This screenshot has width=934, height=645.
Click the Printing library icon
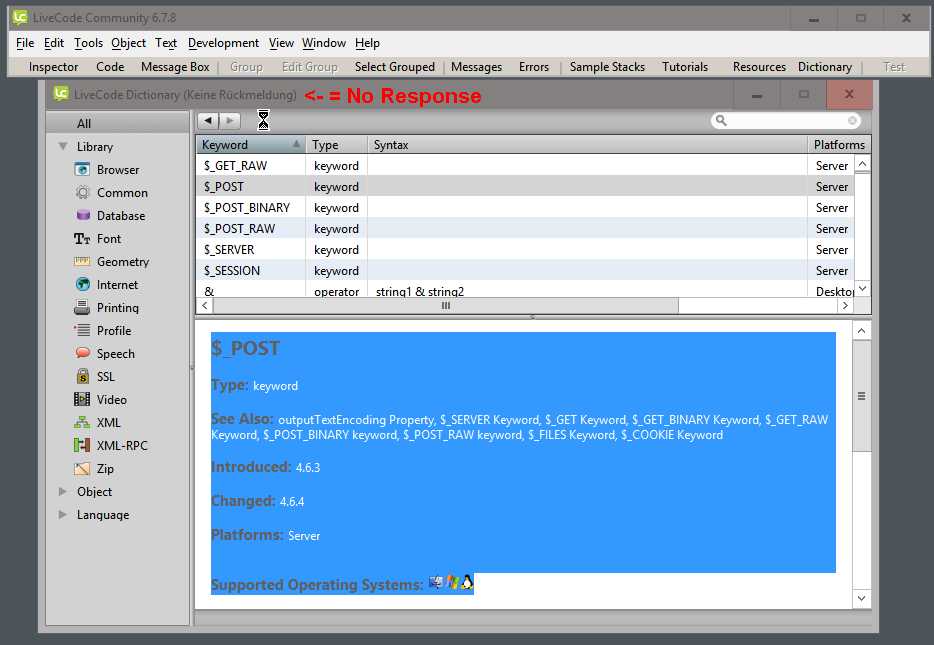coord(82,308)
